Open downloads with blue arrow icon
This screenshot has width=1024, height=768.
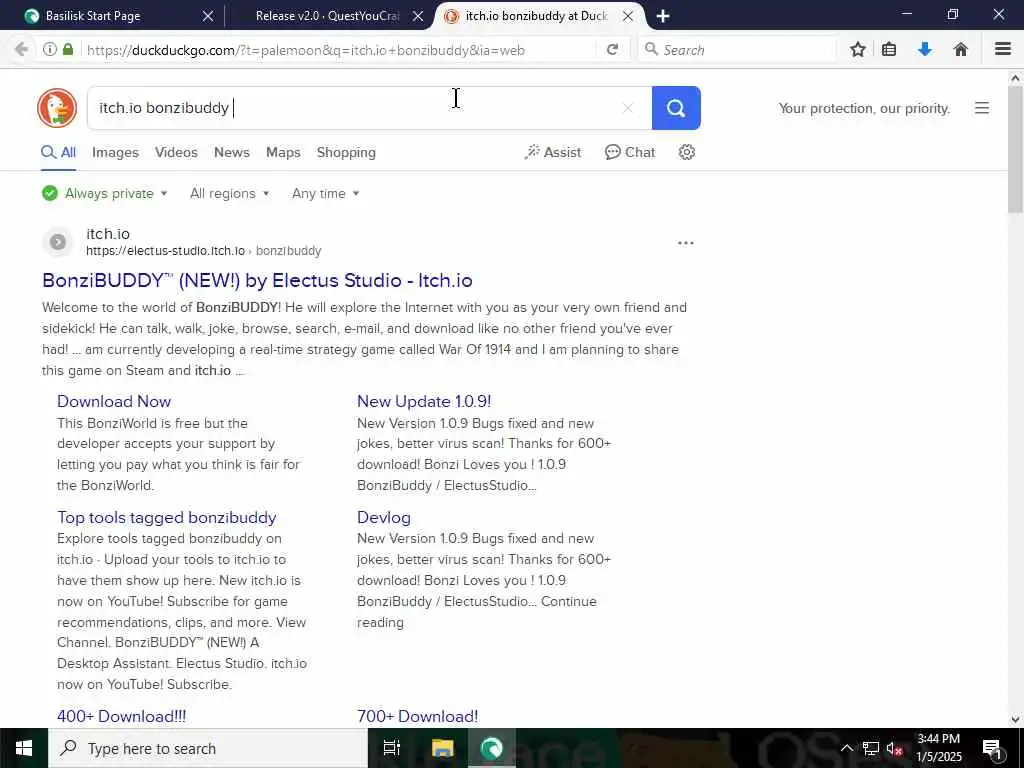(925, 50)
